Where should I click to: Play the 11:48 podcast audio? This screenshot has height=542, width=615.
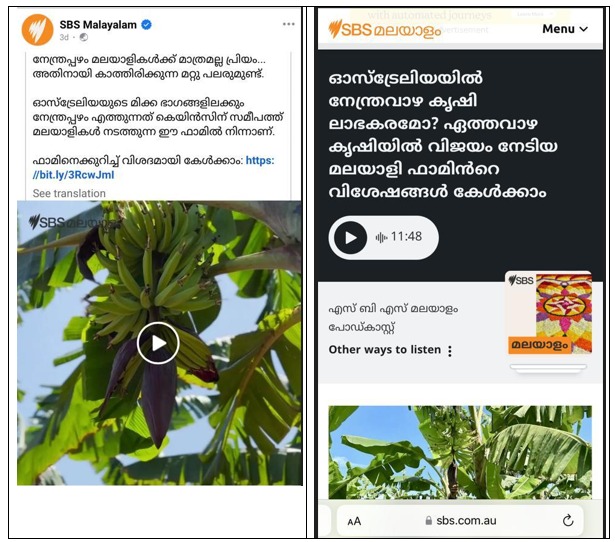tap(350, 238)
